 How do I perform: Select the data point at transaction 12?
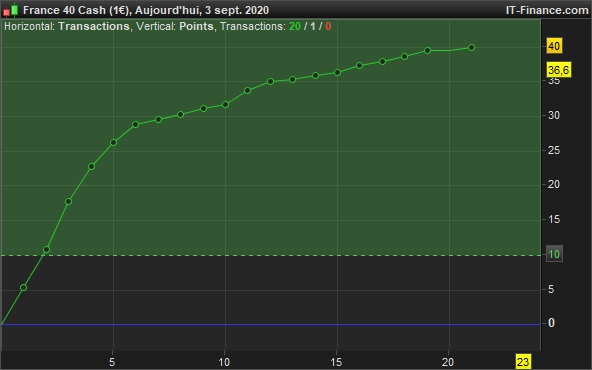point(270,82)
